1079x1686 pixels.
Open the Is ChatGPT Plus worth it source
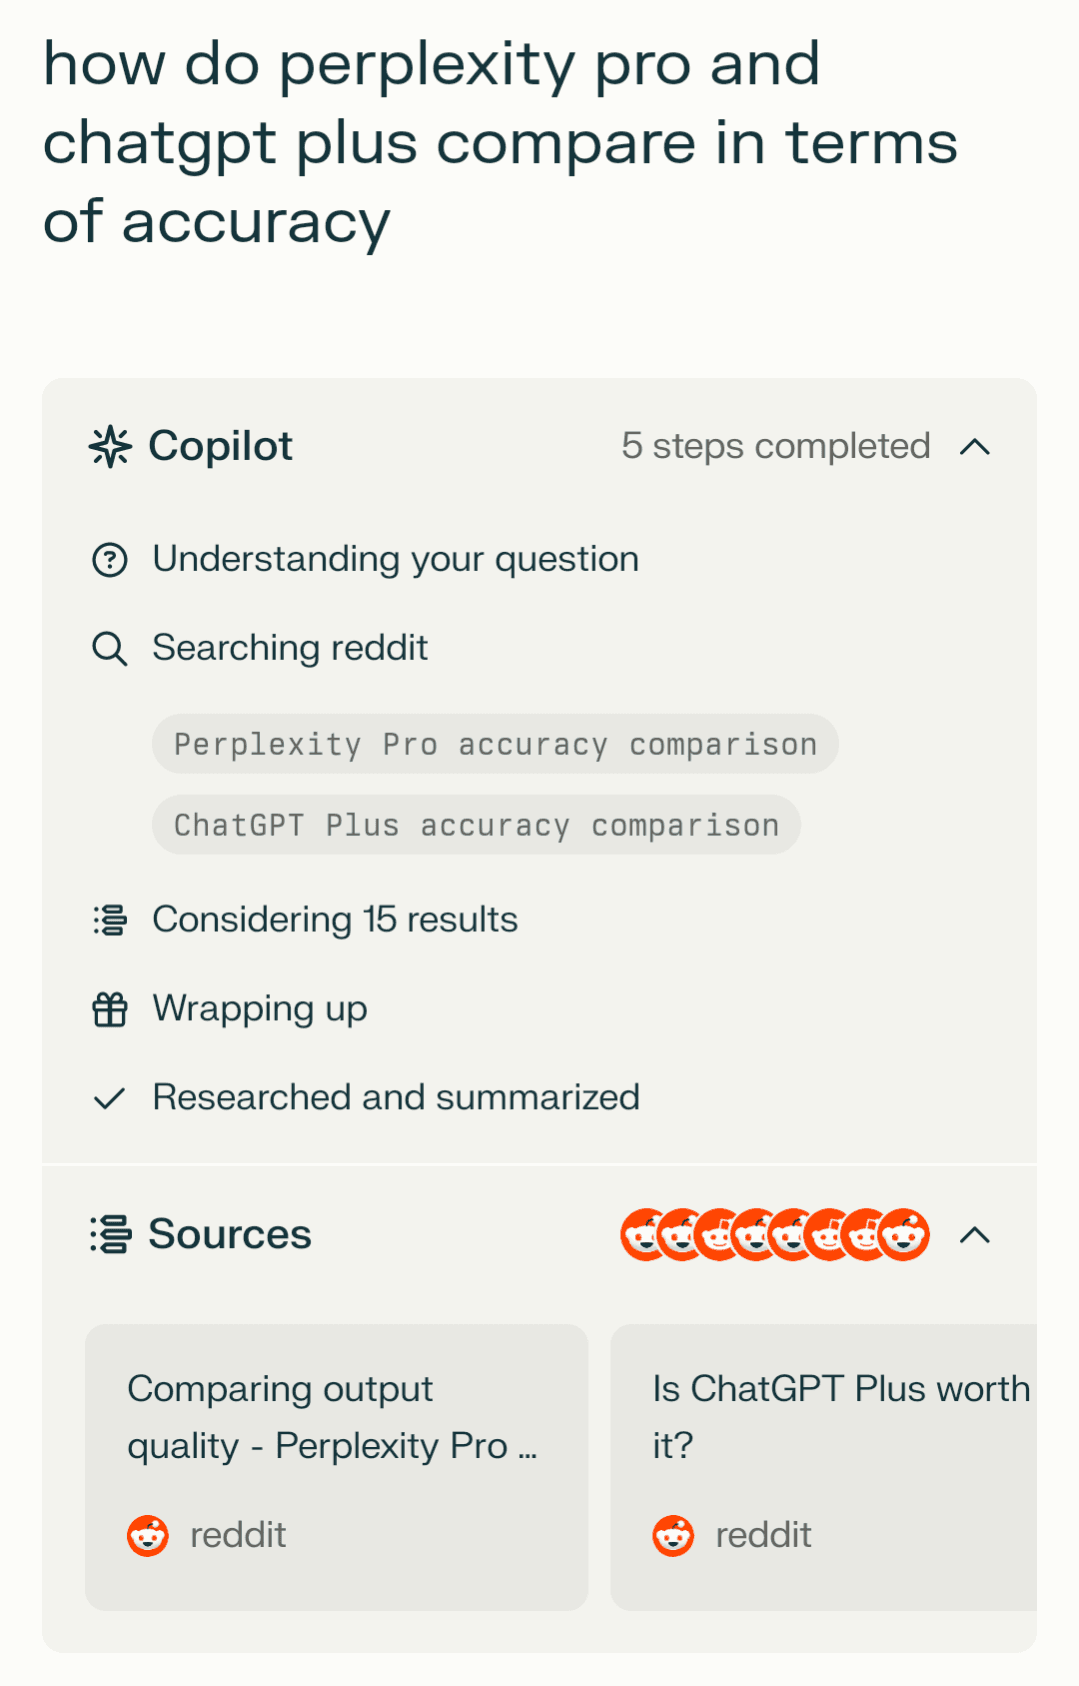click(x=824, y=1467)
